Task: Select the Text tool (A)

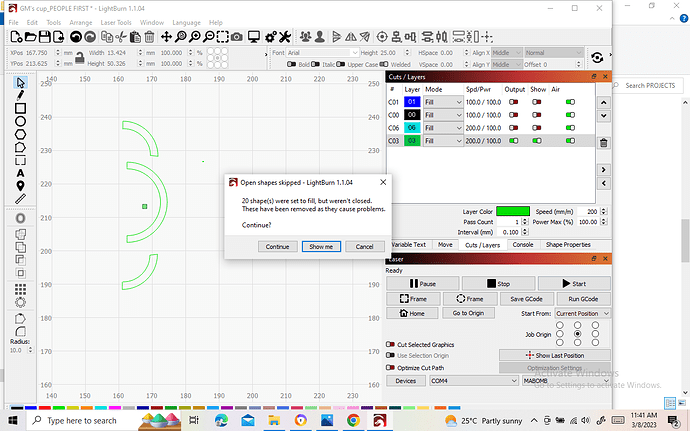Action: coord(20,173)
